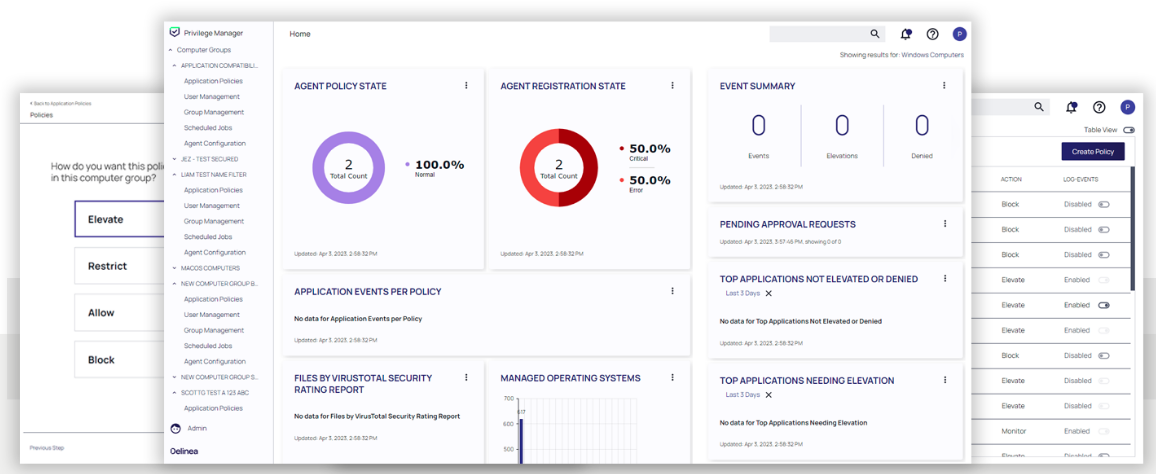Click the Privilege Manager shield logo
The width and height of the screenshot is (1156, 474).
click(x=174, y=32)
